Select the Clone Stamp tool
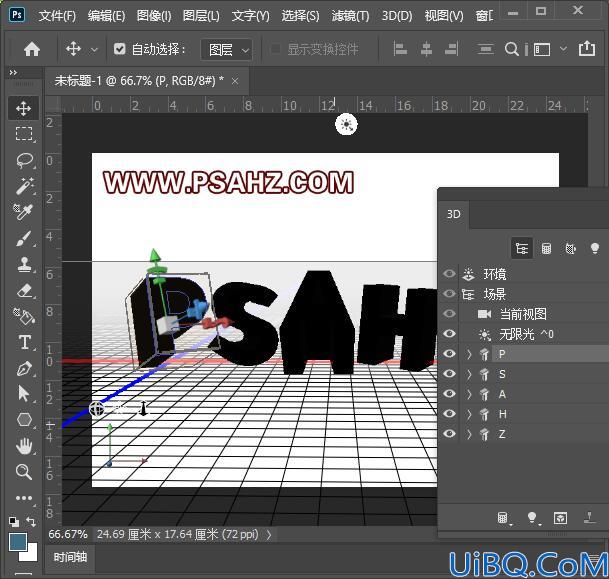 coord(24,264)
